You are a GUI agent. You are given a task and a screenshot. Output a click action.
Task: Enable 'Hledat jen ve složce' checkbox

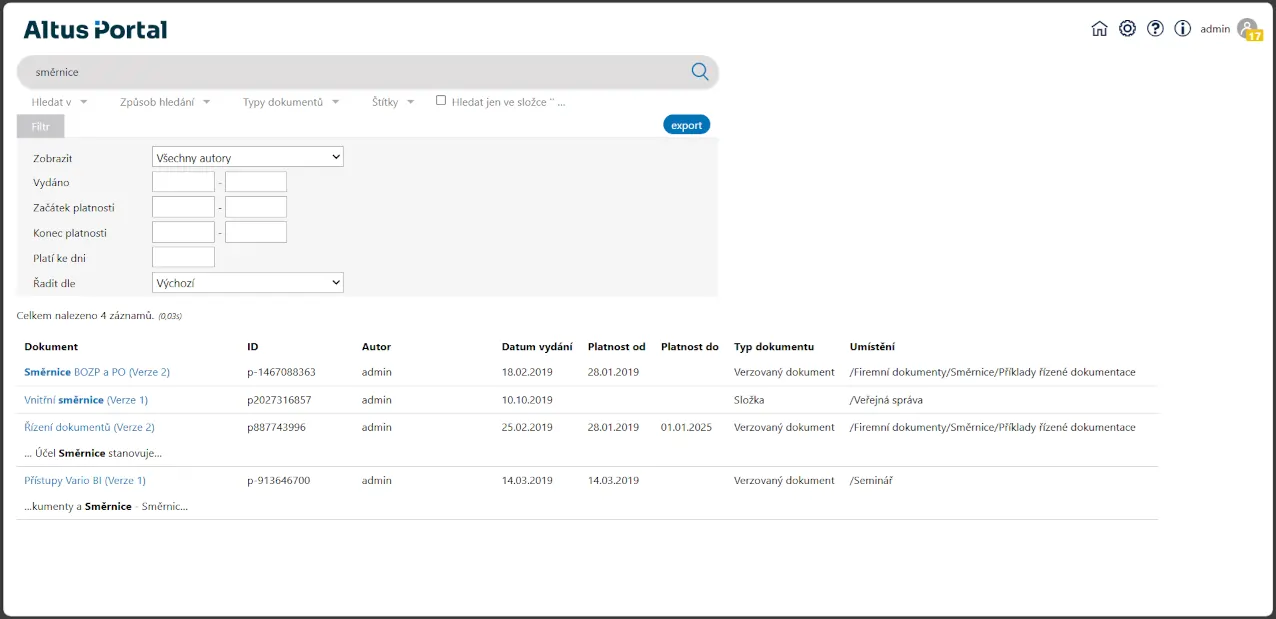[x=441, y=100]
